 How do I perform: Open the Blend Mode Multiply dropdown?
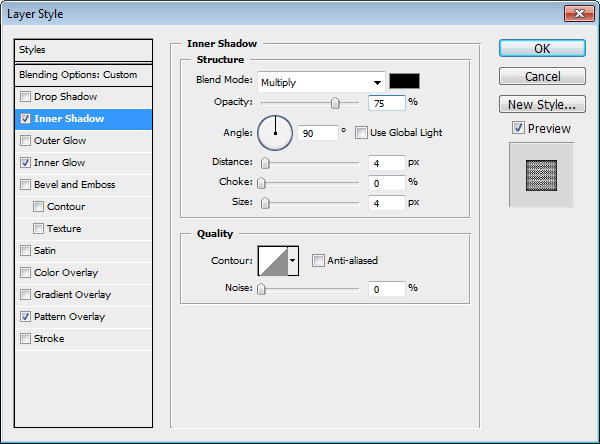[x=321, y=82]
